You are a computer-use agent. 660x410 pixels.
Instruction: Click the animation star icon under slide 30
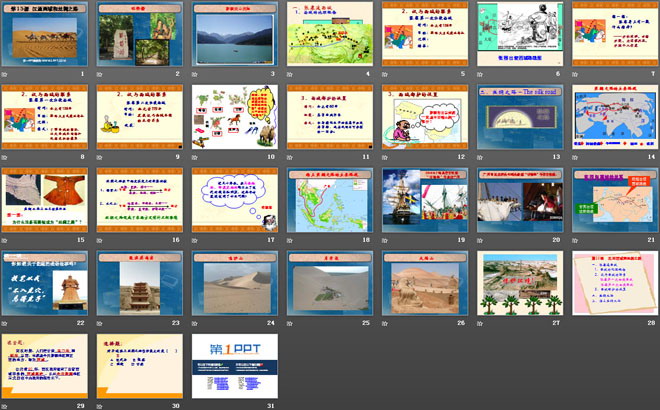(x=100, y=407)
